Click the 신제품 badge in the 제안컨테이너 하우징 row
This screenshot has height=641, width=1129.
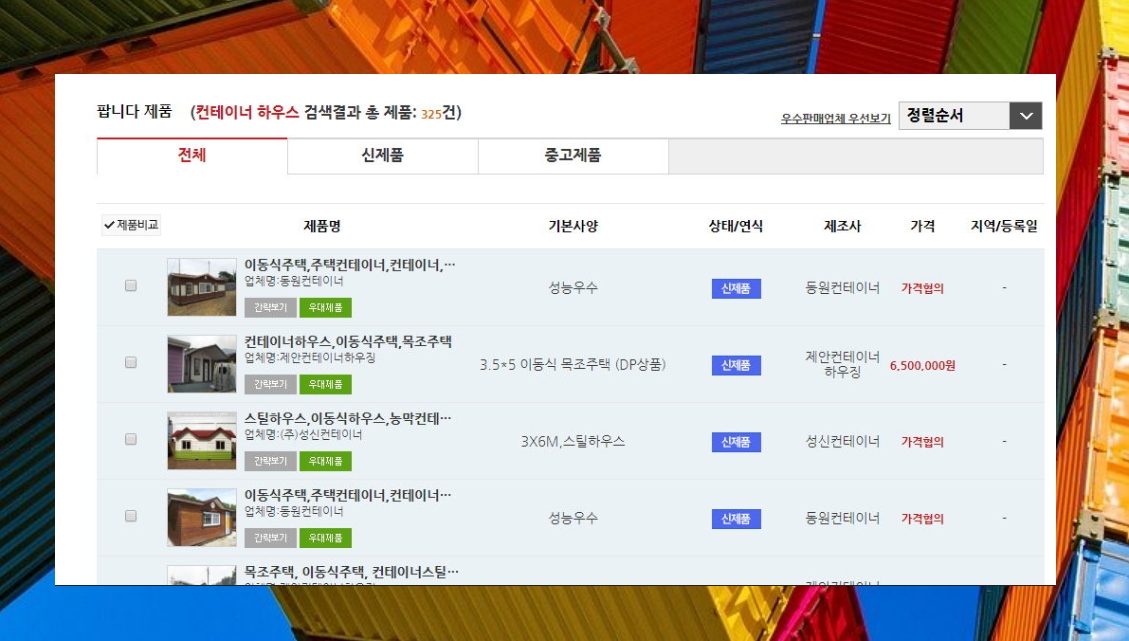736,365
